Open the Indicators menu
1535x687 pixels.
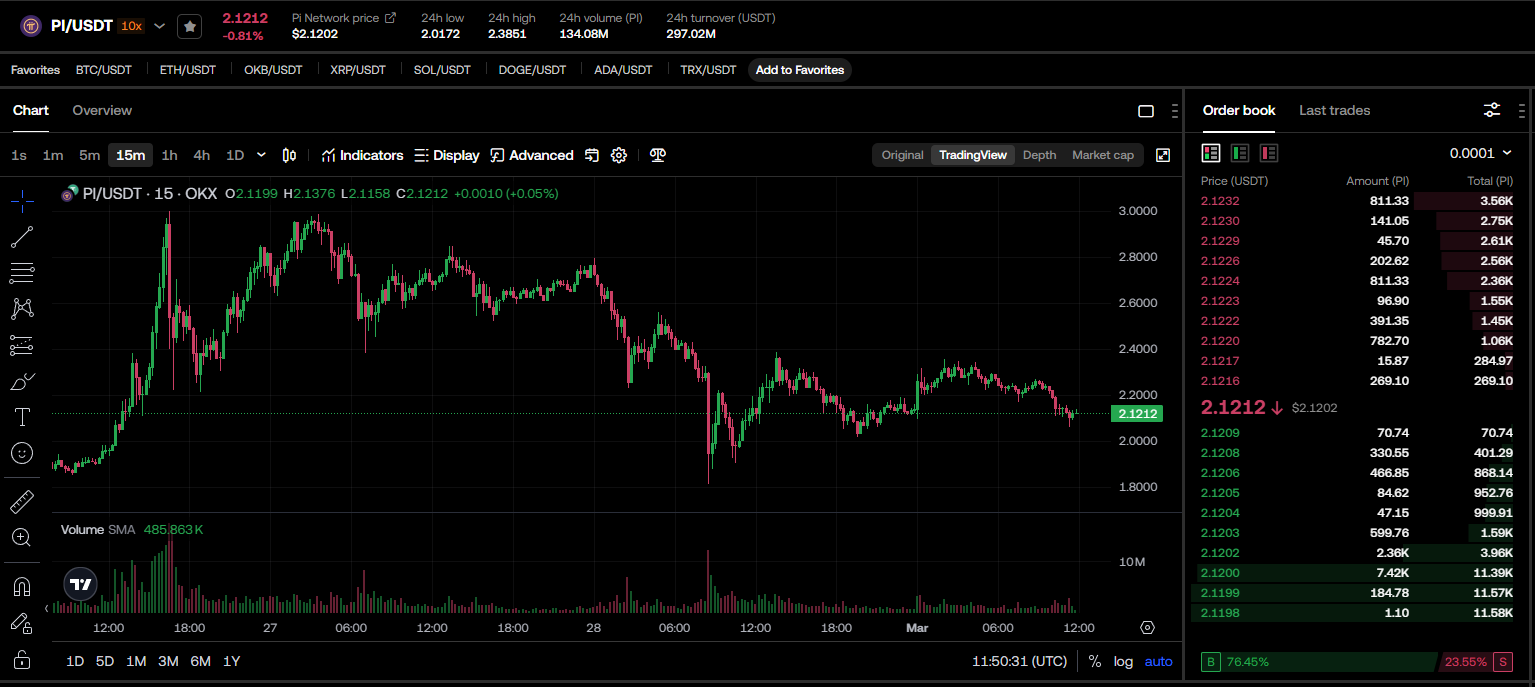tap(362, 155)
